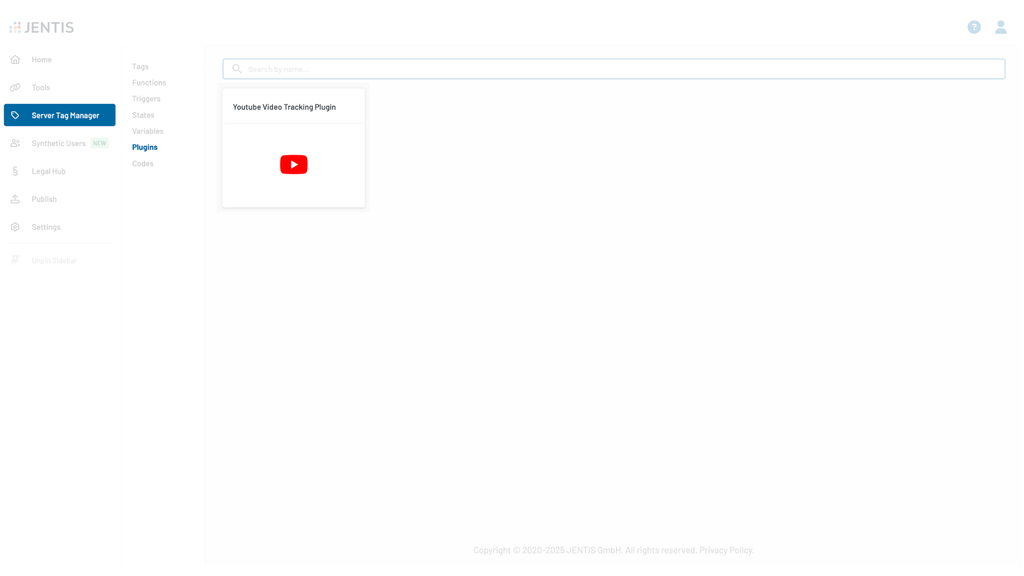The image size is (1024, 576).
Task: Click the JENTIS logo
Action: click(42, 27)
